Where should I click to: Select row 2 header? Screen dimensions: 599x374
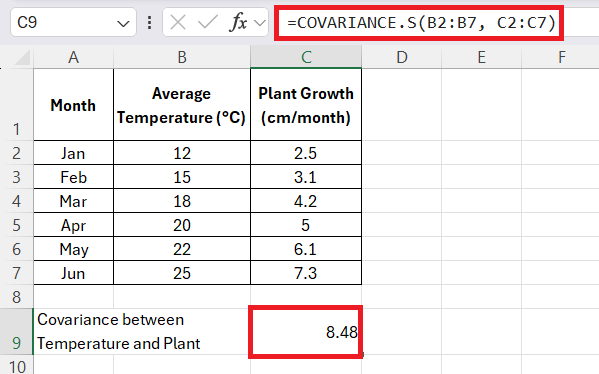(16, 153)
